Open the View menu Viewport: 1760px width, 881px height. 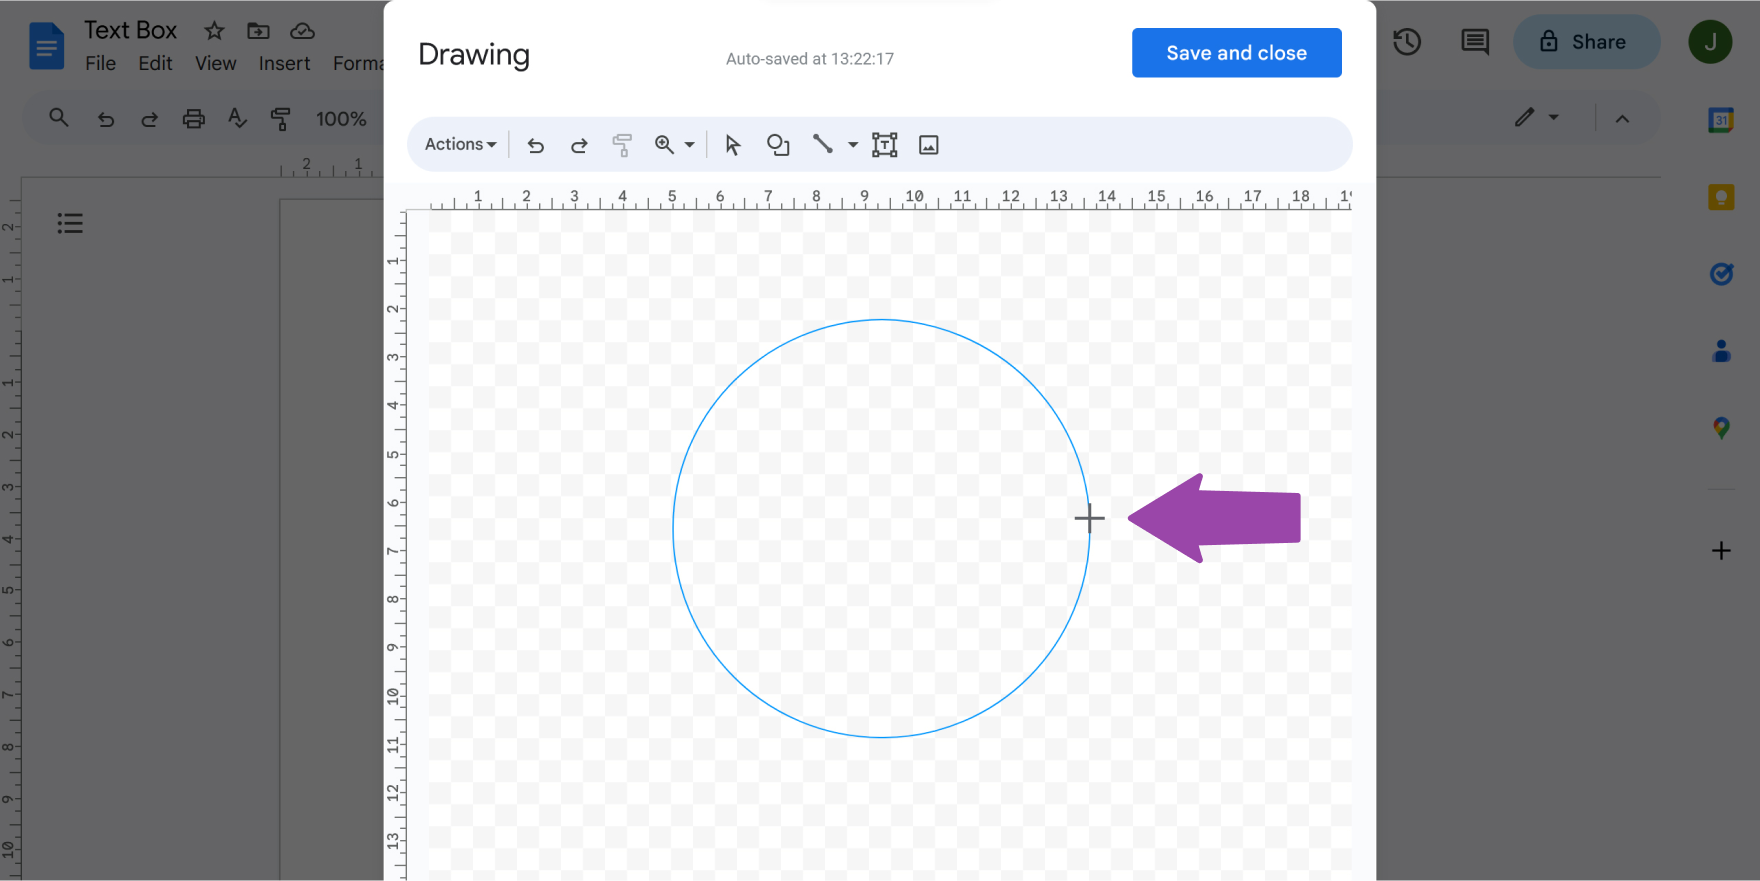[x=215, y=63]
